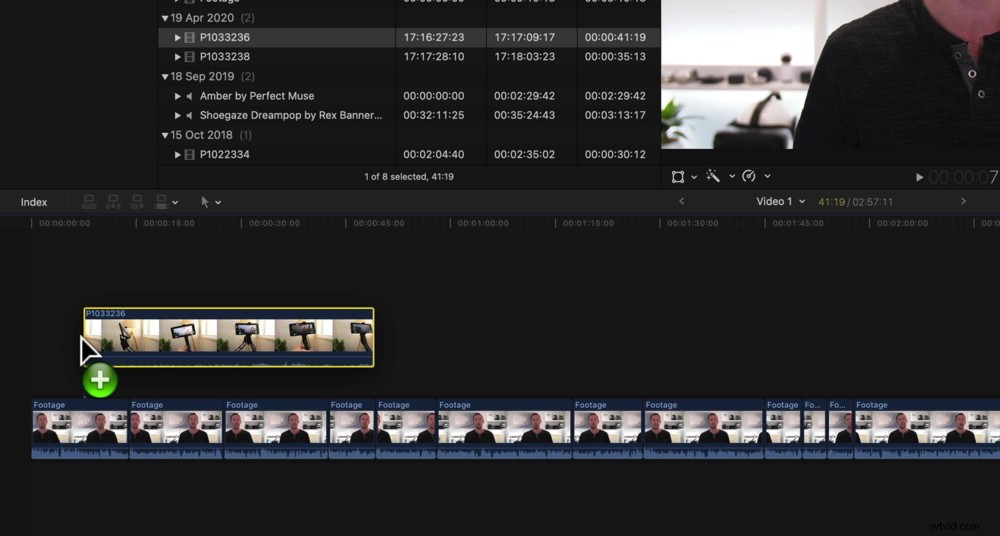Viewport: 1000px width, 536px height.
Task: Click the 00:02:04:40 start time cell
Action: click(434, 154)
